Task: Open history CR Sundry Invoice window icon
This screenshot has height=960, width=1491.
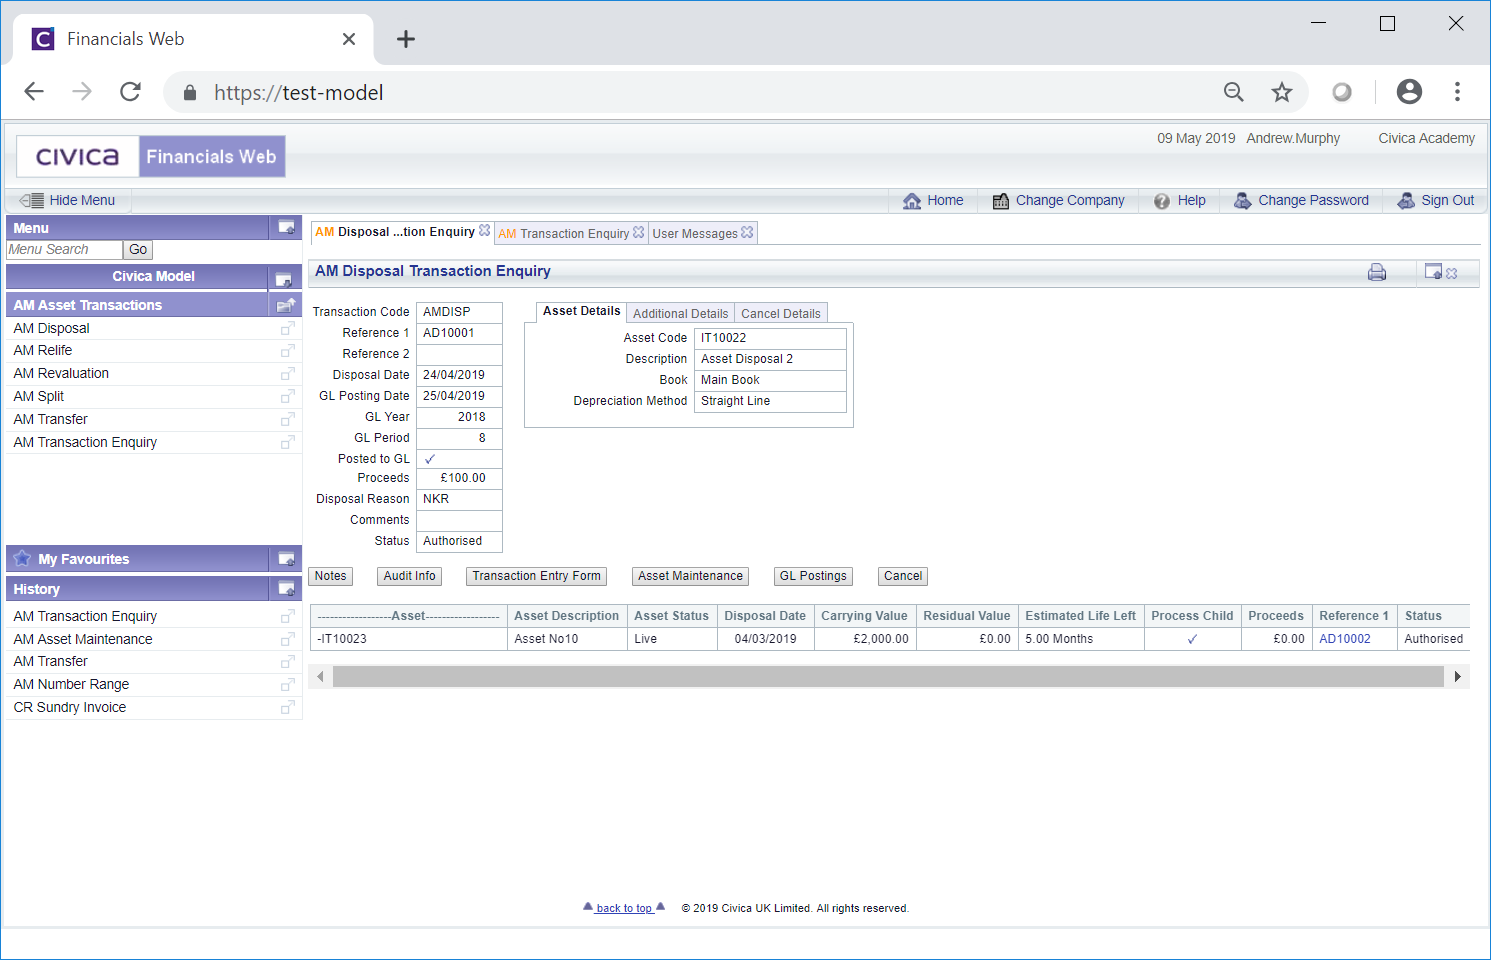Action: click(288, 708)
